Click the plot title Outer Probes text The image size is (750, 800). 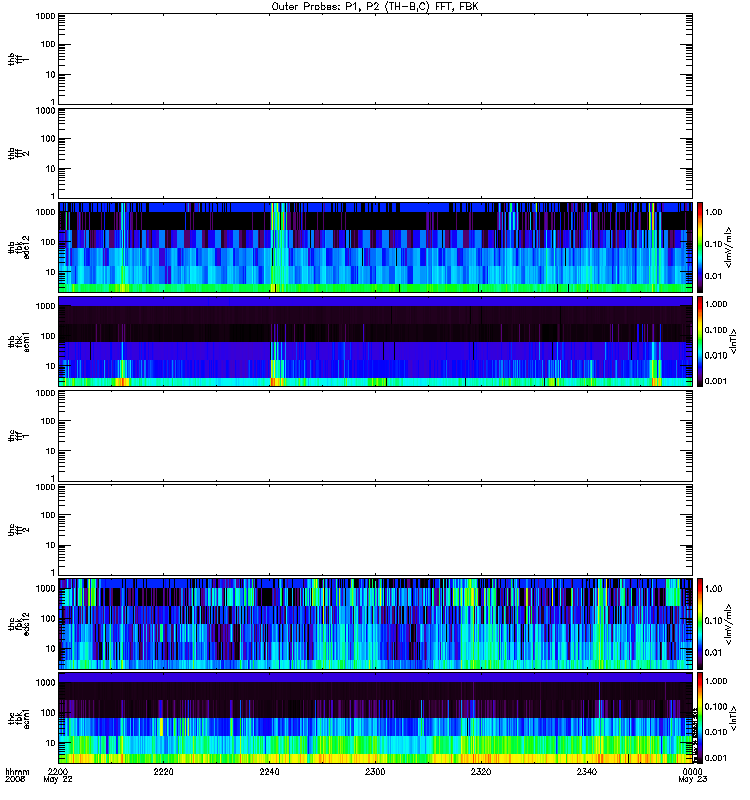tap(374, 6)
